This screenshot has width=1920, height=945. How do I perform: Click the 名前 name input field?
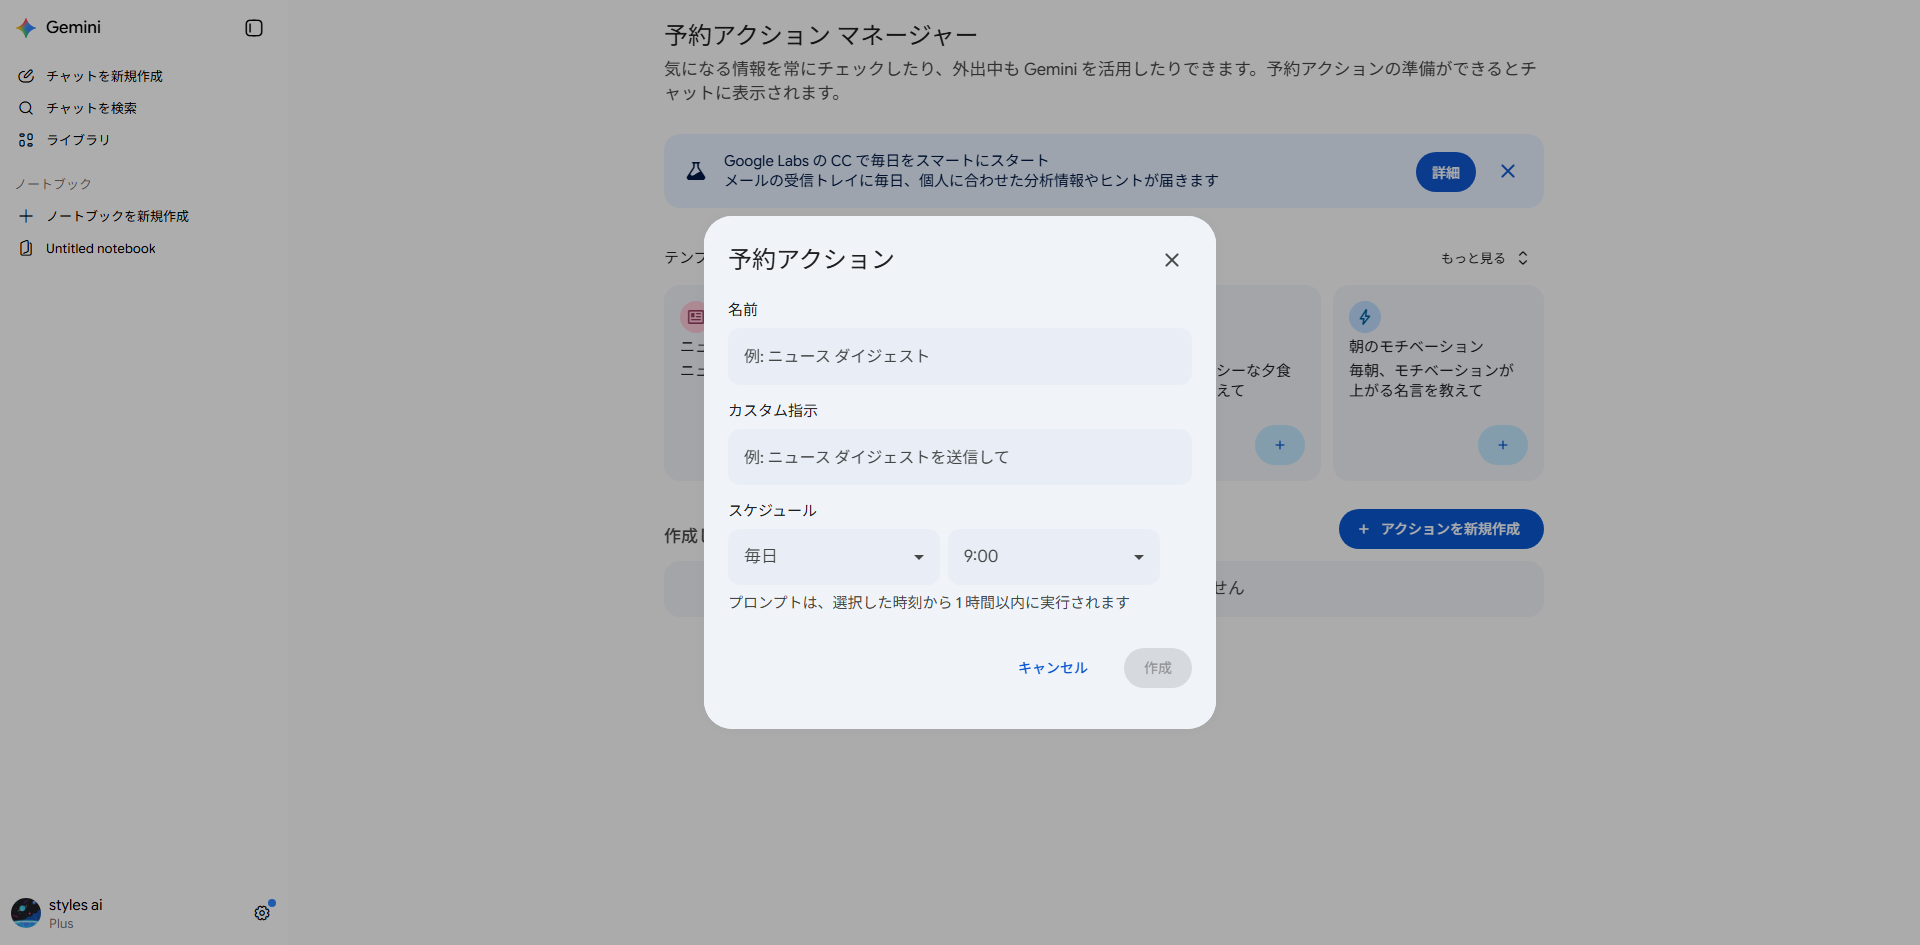point(960,357)
